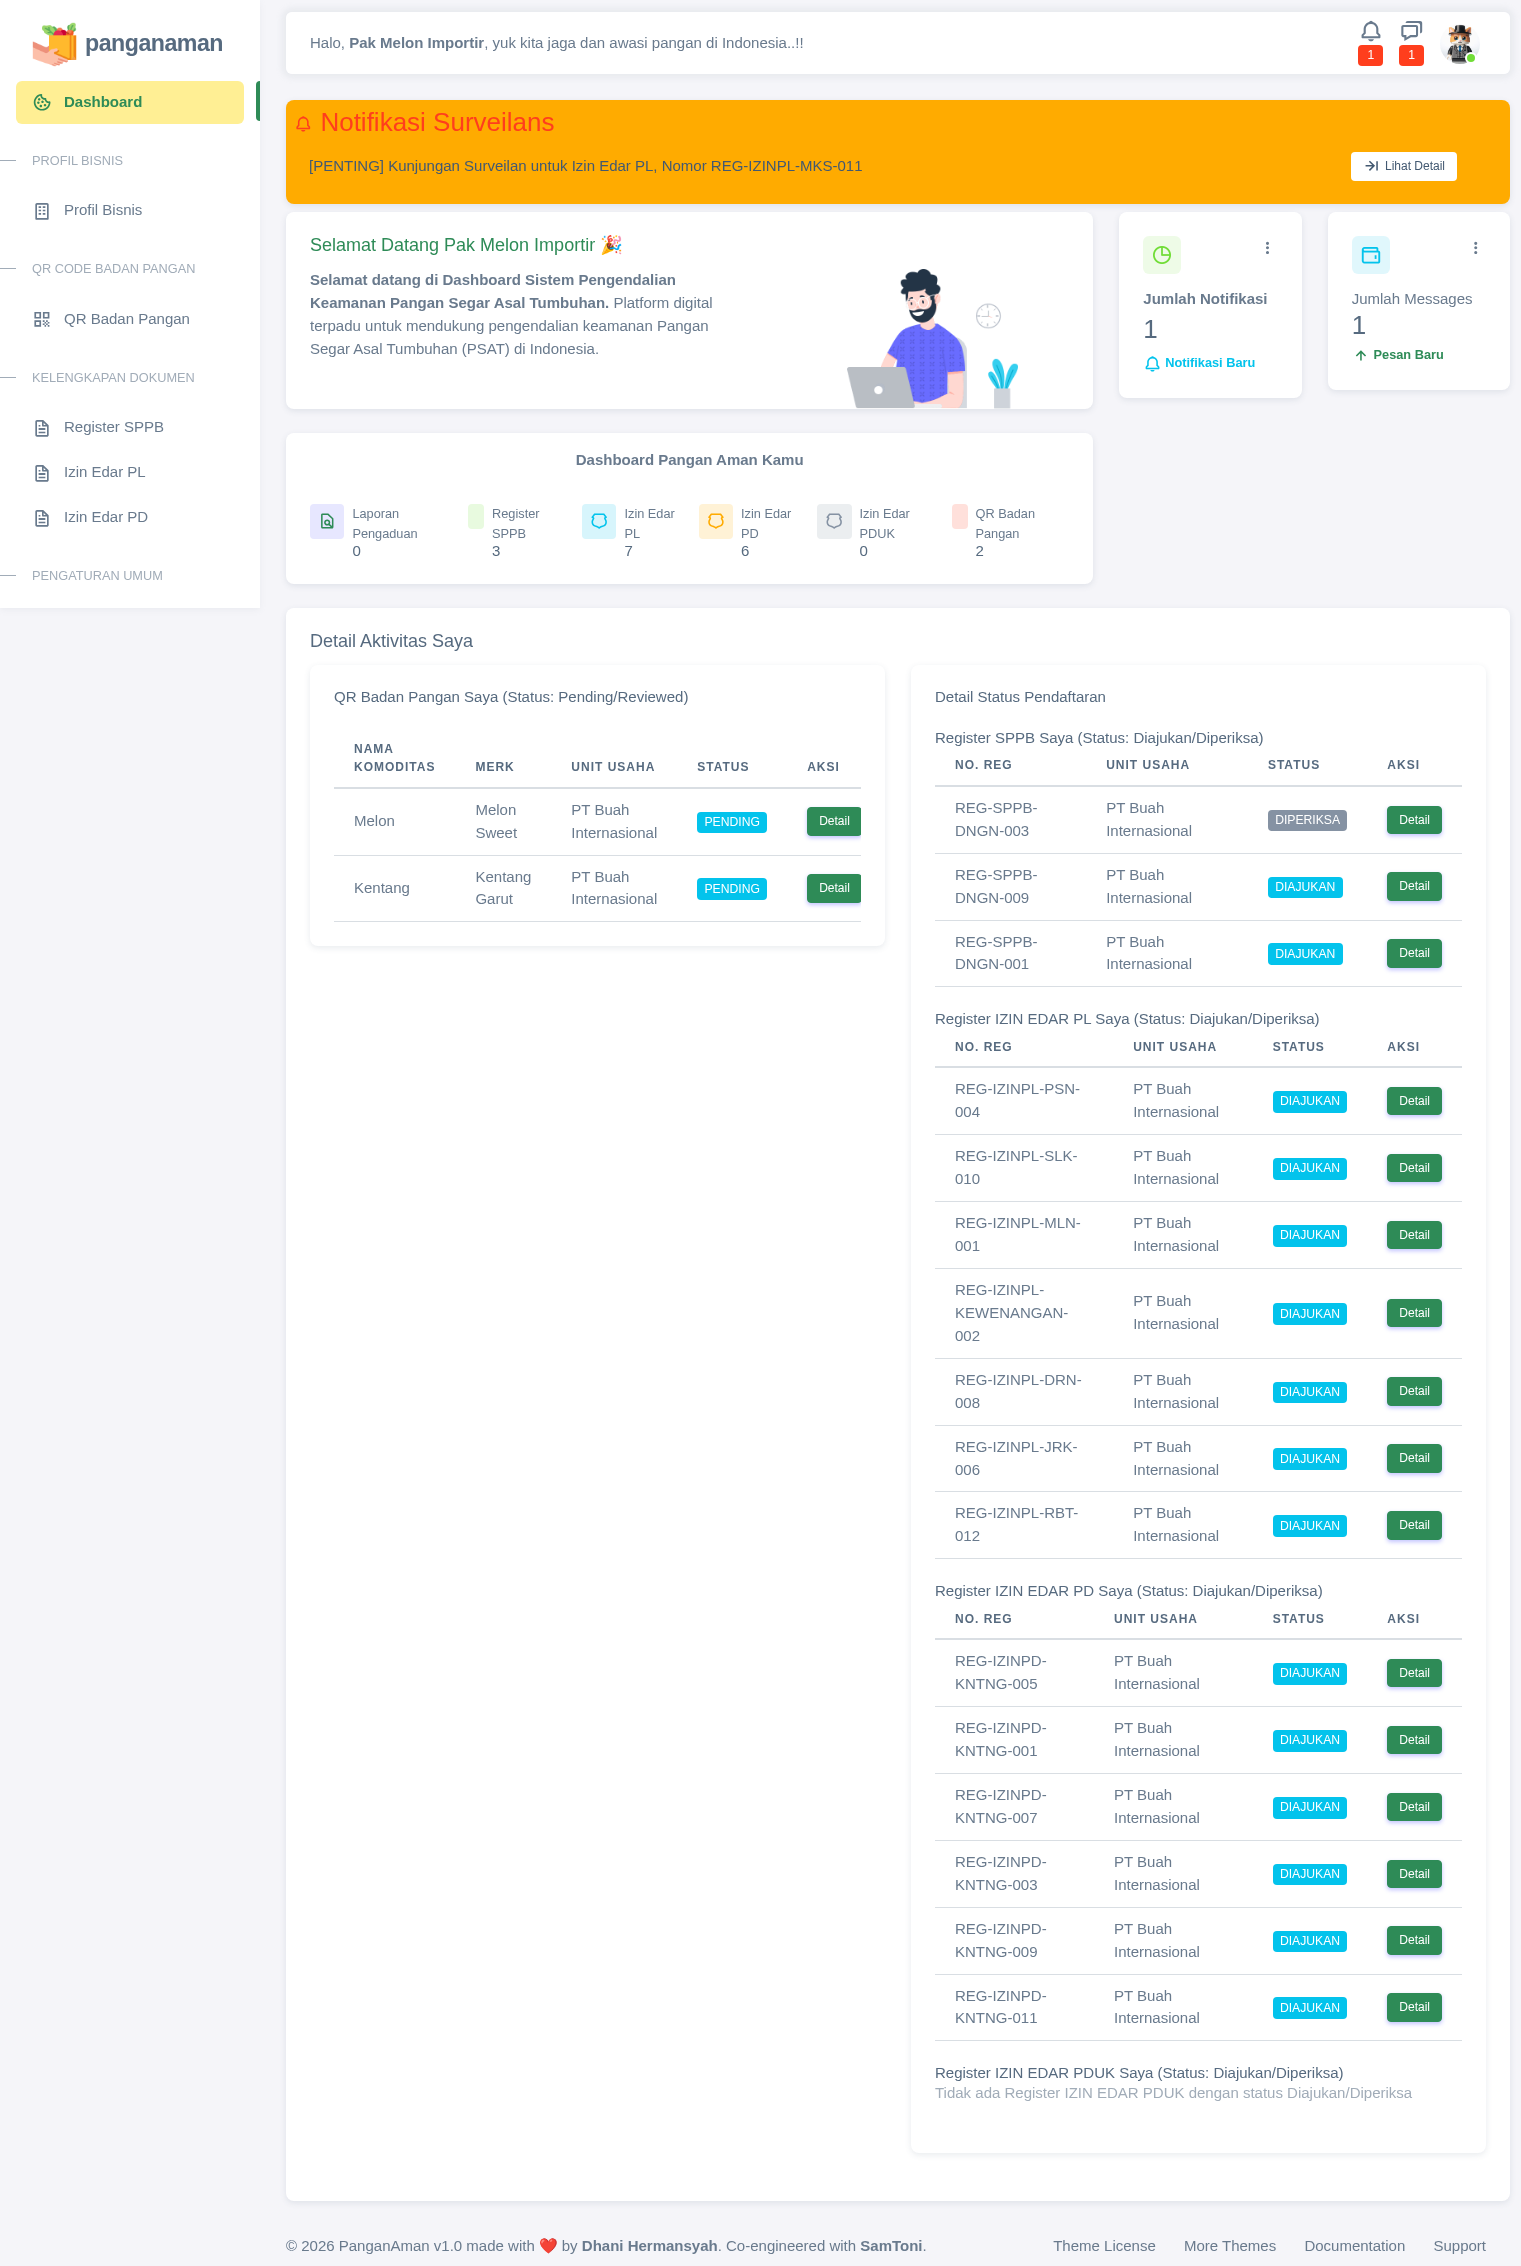This screenshot has height=2266, width=1521.
Task: Click the panganaman logo
Action: coord(128,43)
